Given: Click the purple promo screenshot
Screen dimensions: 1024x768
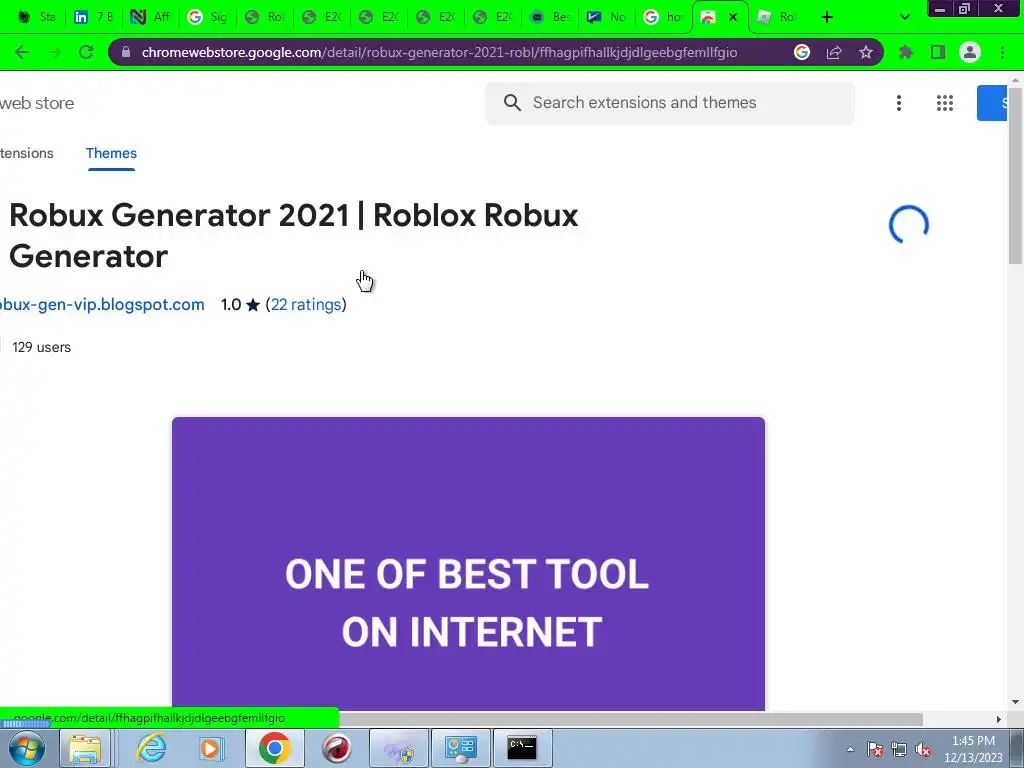Looking at the screenshot, I should tap(468, 564).
